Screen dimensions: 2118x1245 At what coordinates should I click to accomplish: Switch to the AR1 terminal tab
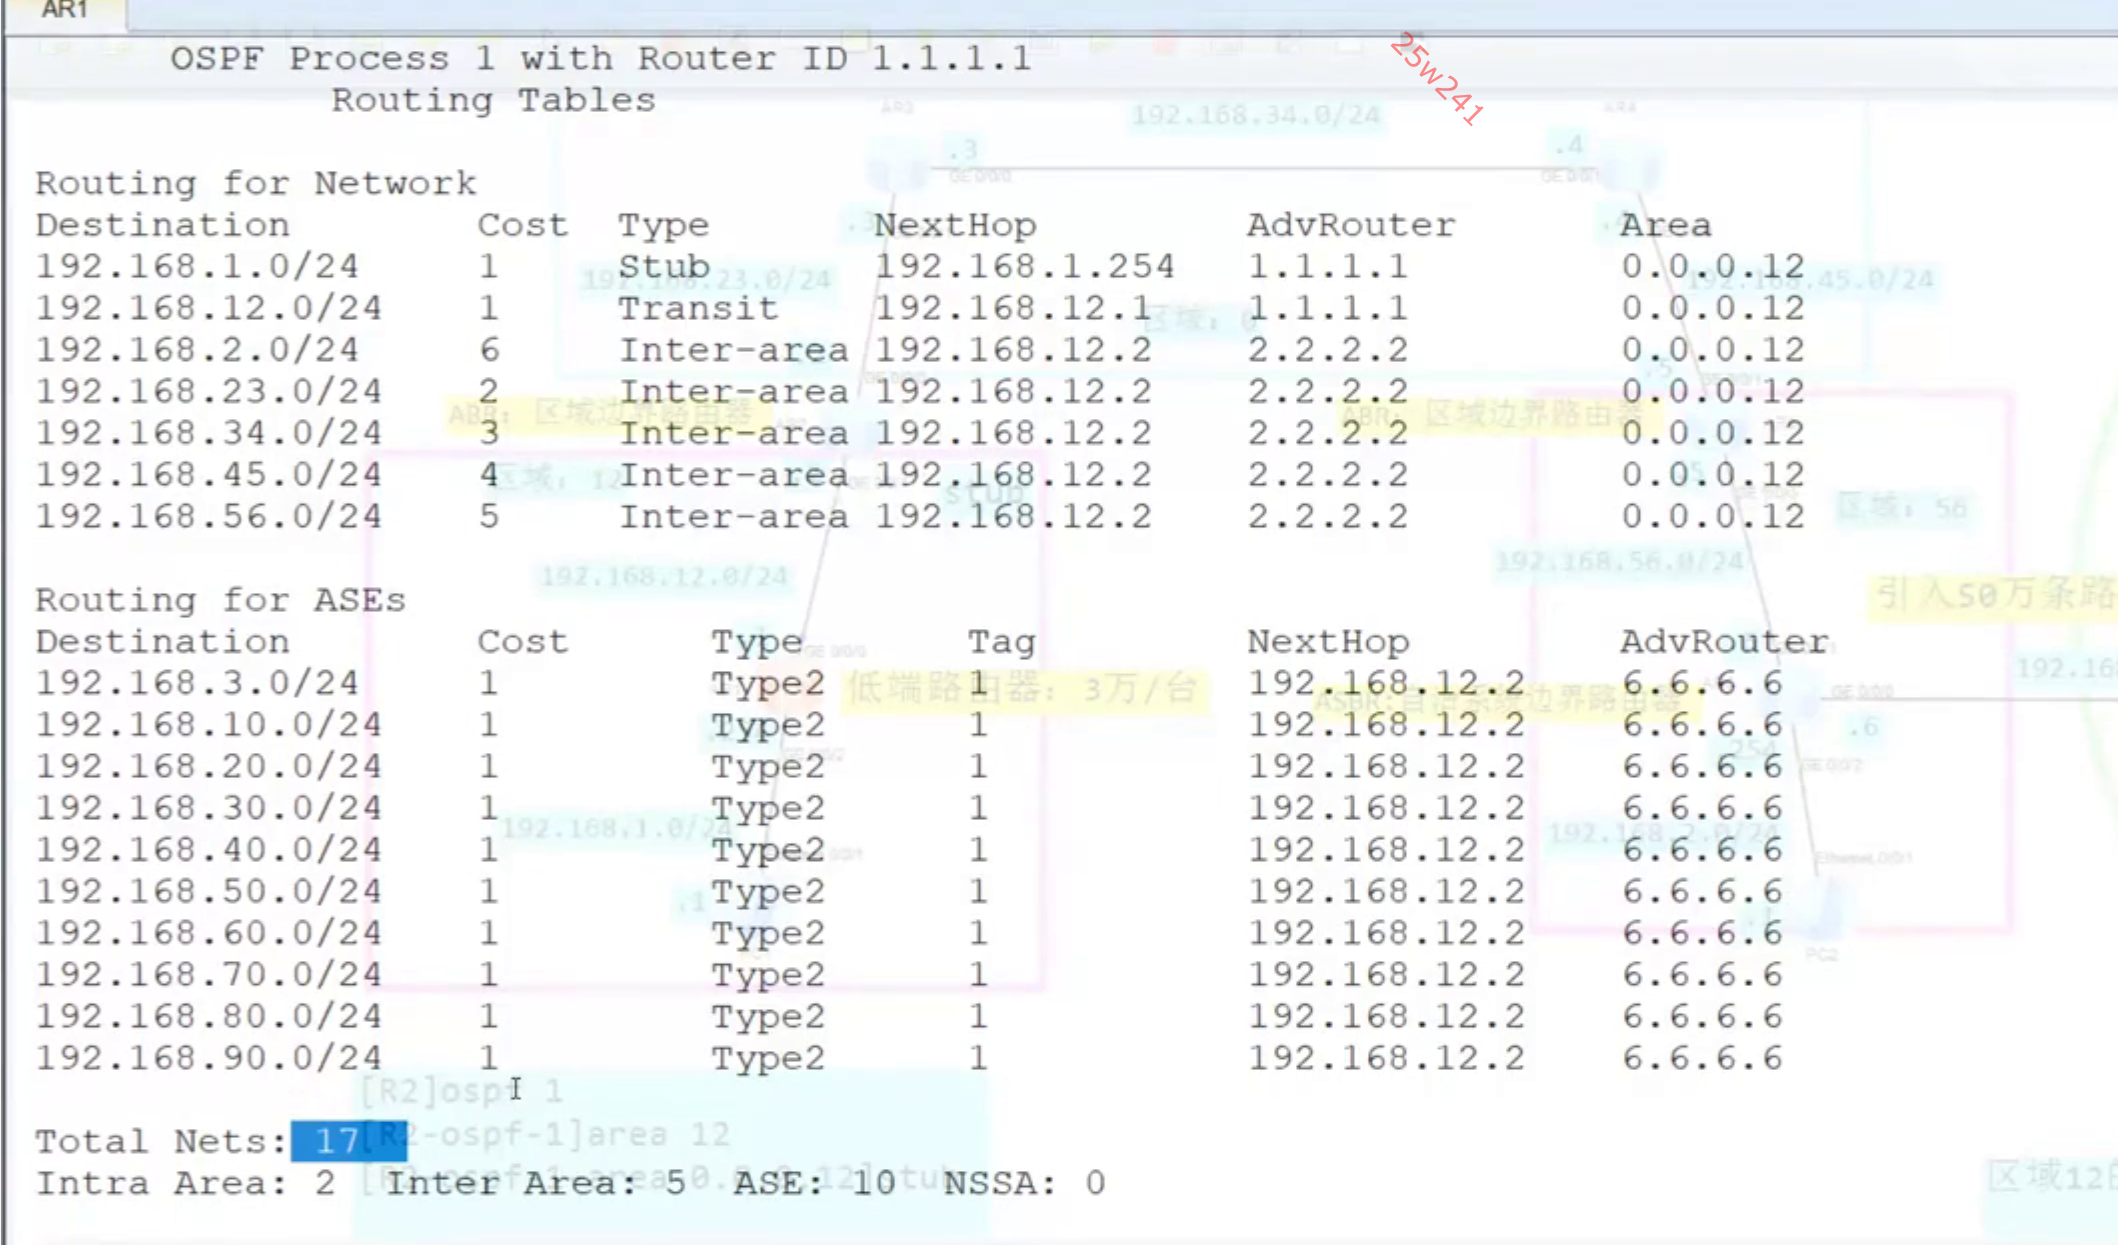[64, 11]
